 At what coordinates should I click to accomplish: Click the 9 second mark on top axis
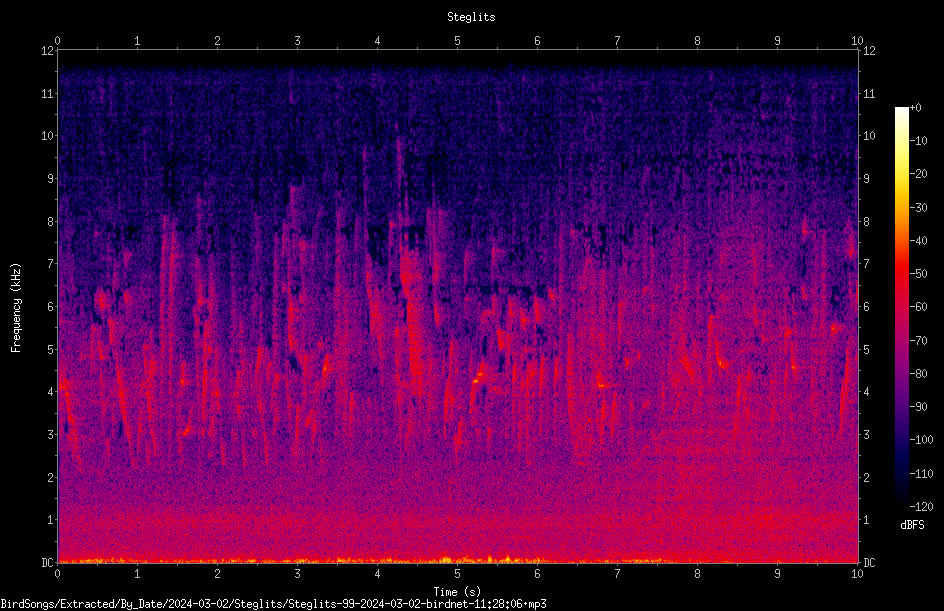coord(777,41)
